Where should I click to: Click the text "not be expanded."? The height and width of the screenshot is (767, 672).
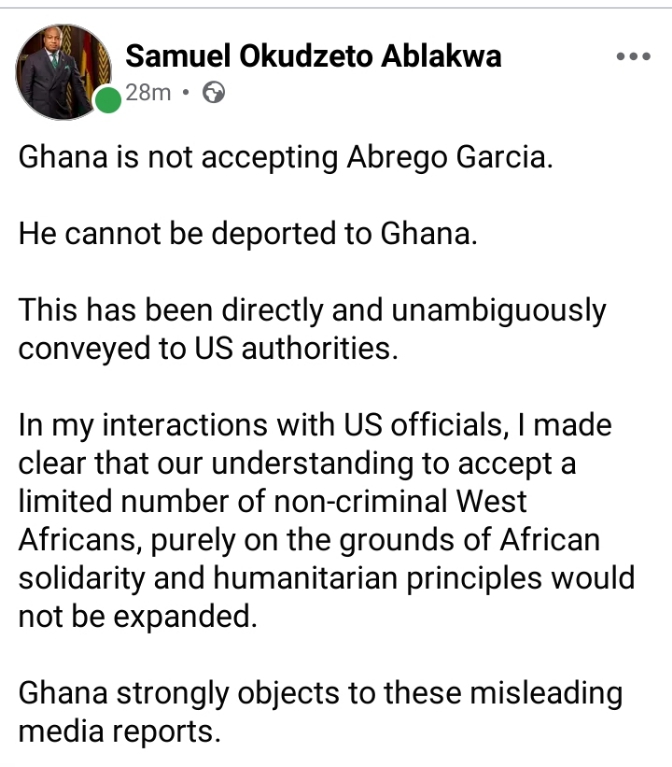pyautogui.click(x=138, y=615)
